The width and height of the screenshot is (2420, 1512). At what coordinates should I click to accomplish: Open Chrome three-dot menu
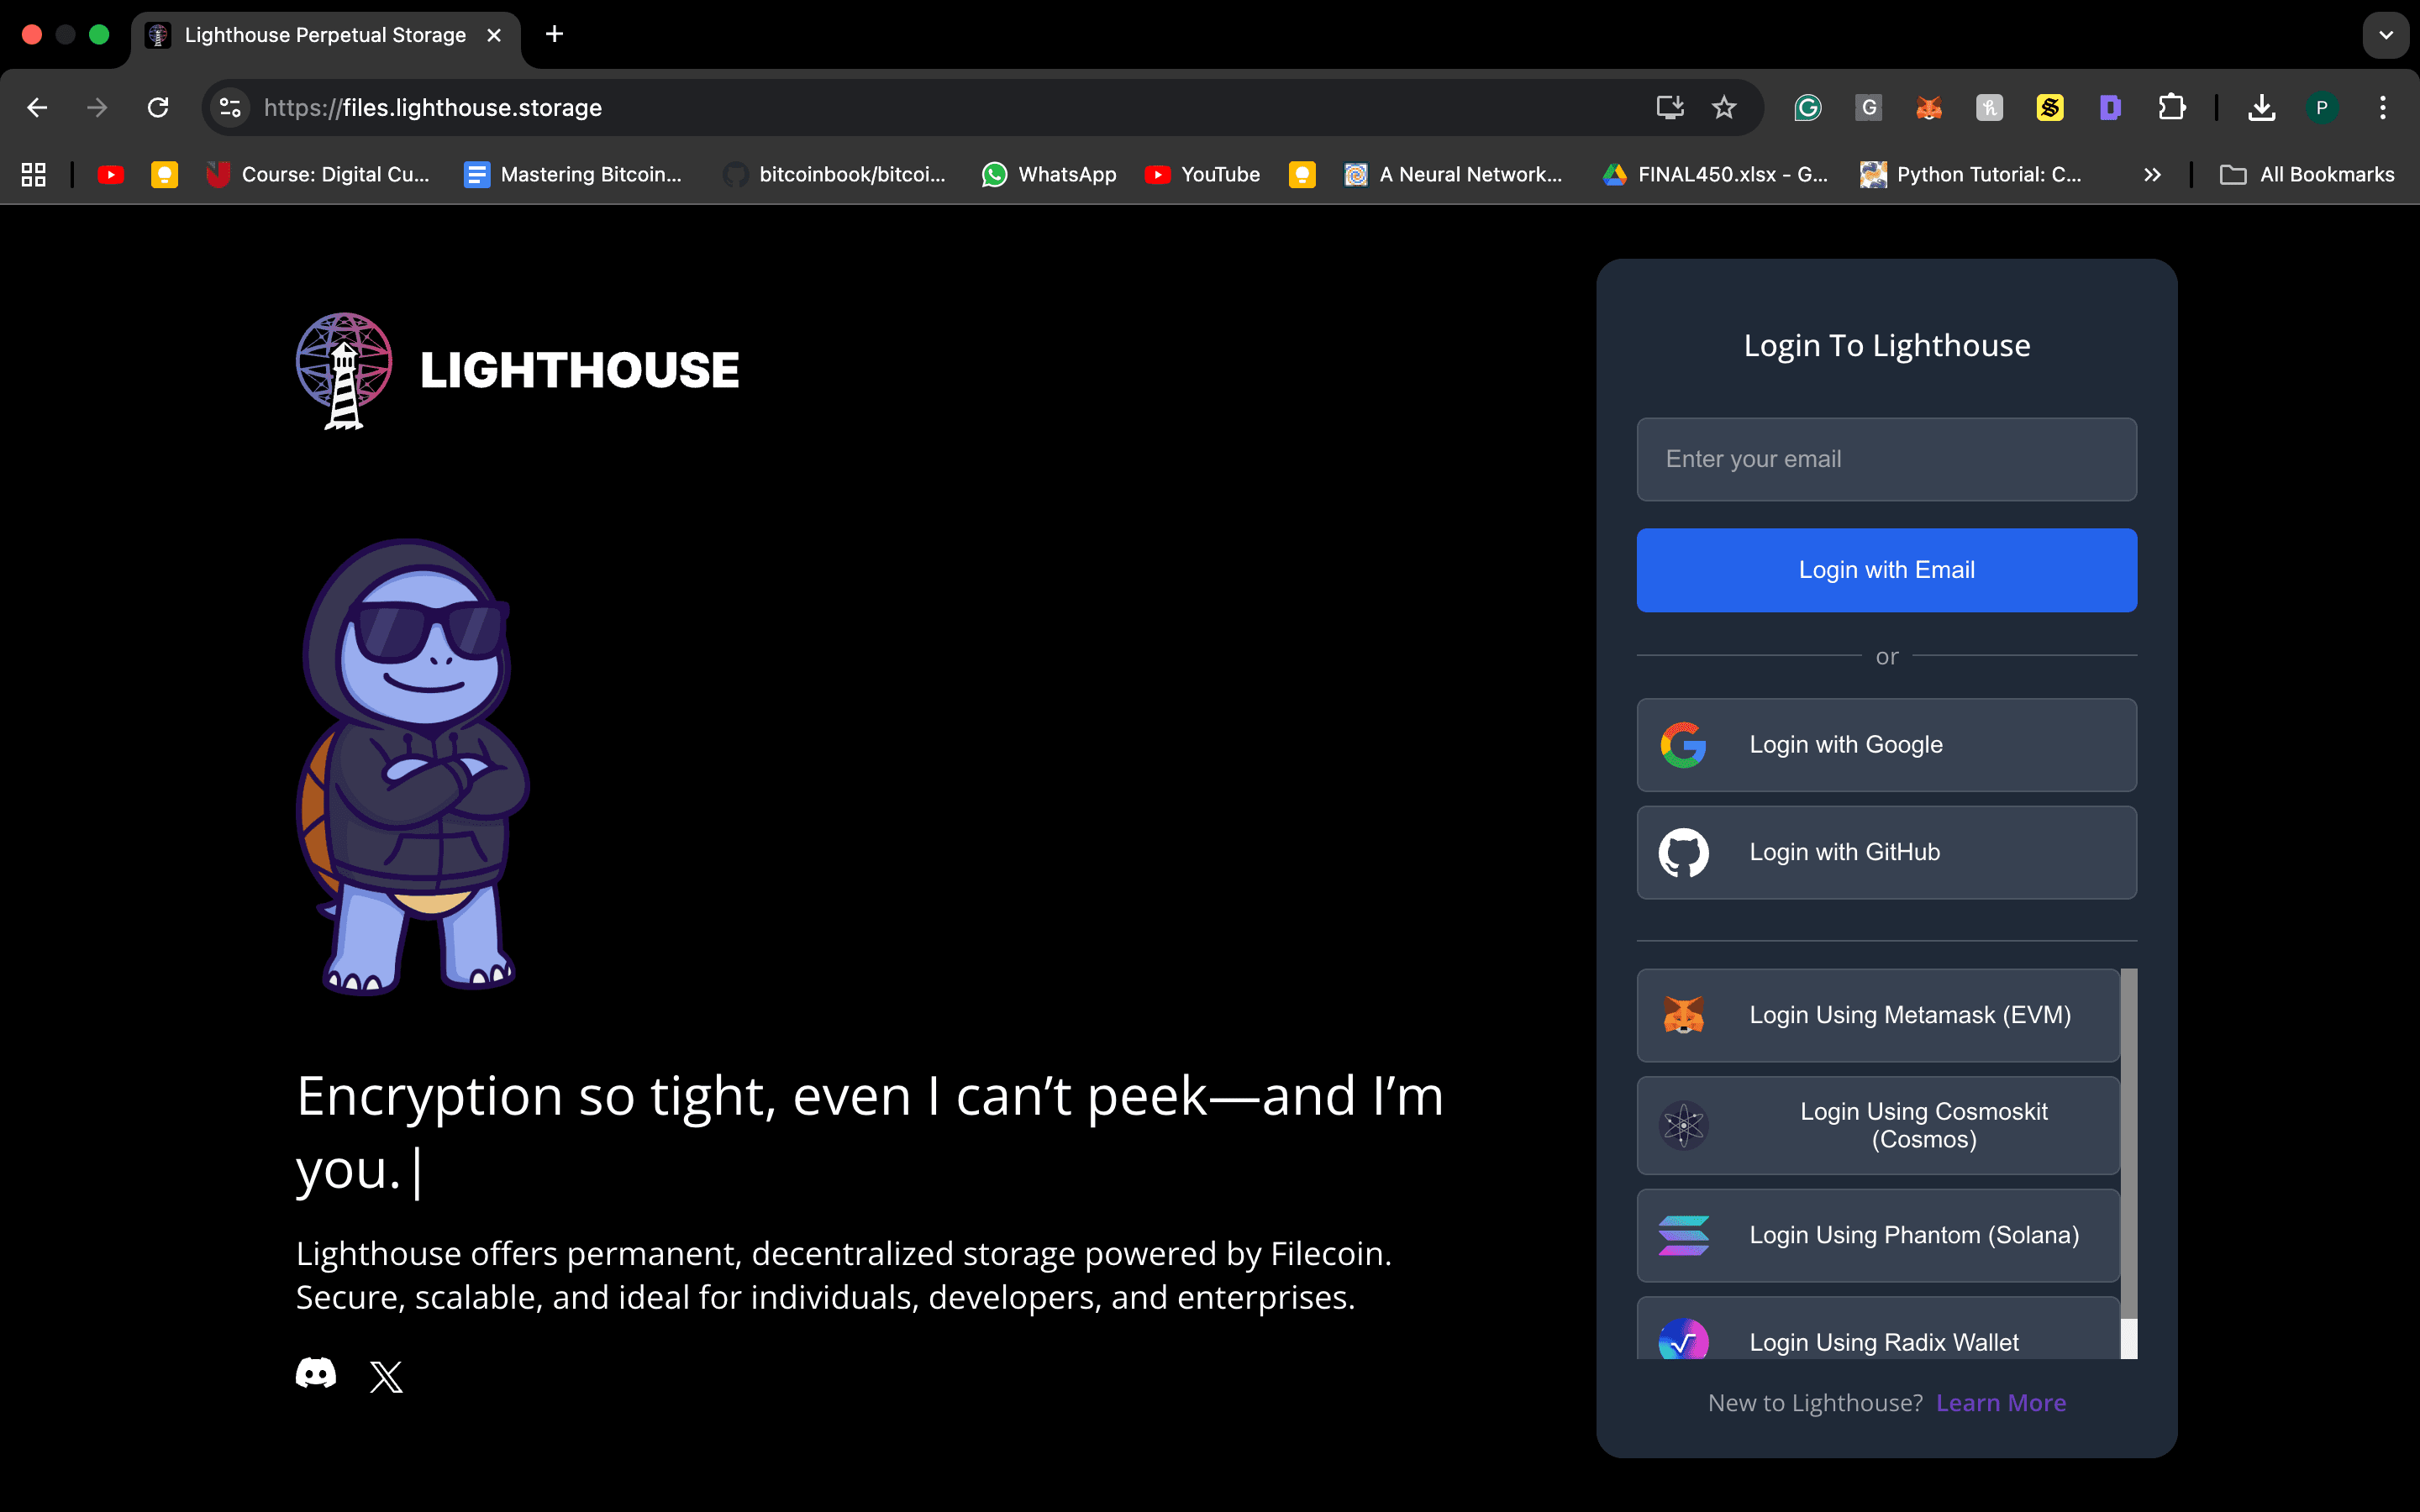click(2383, 108)
